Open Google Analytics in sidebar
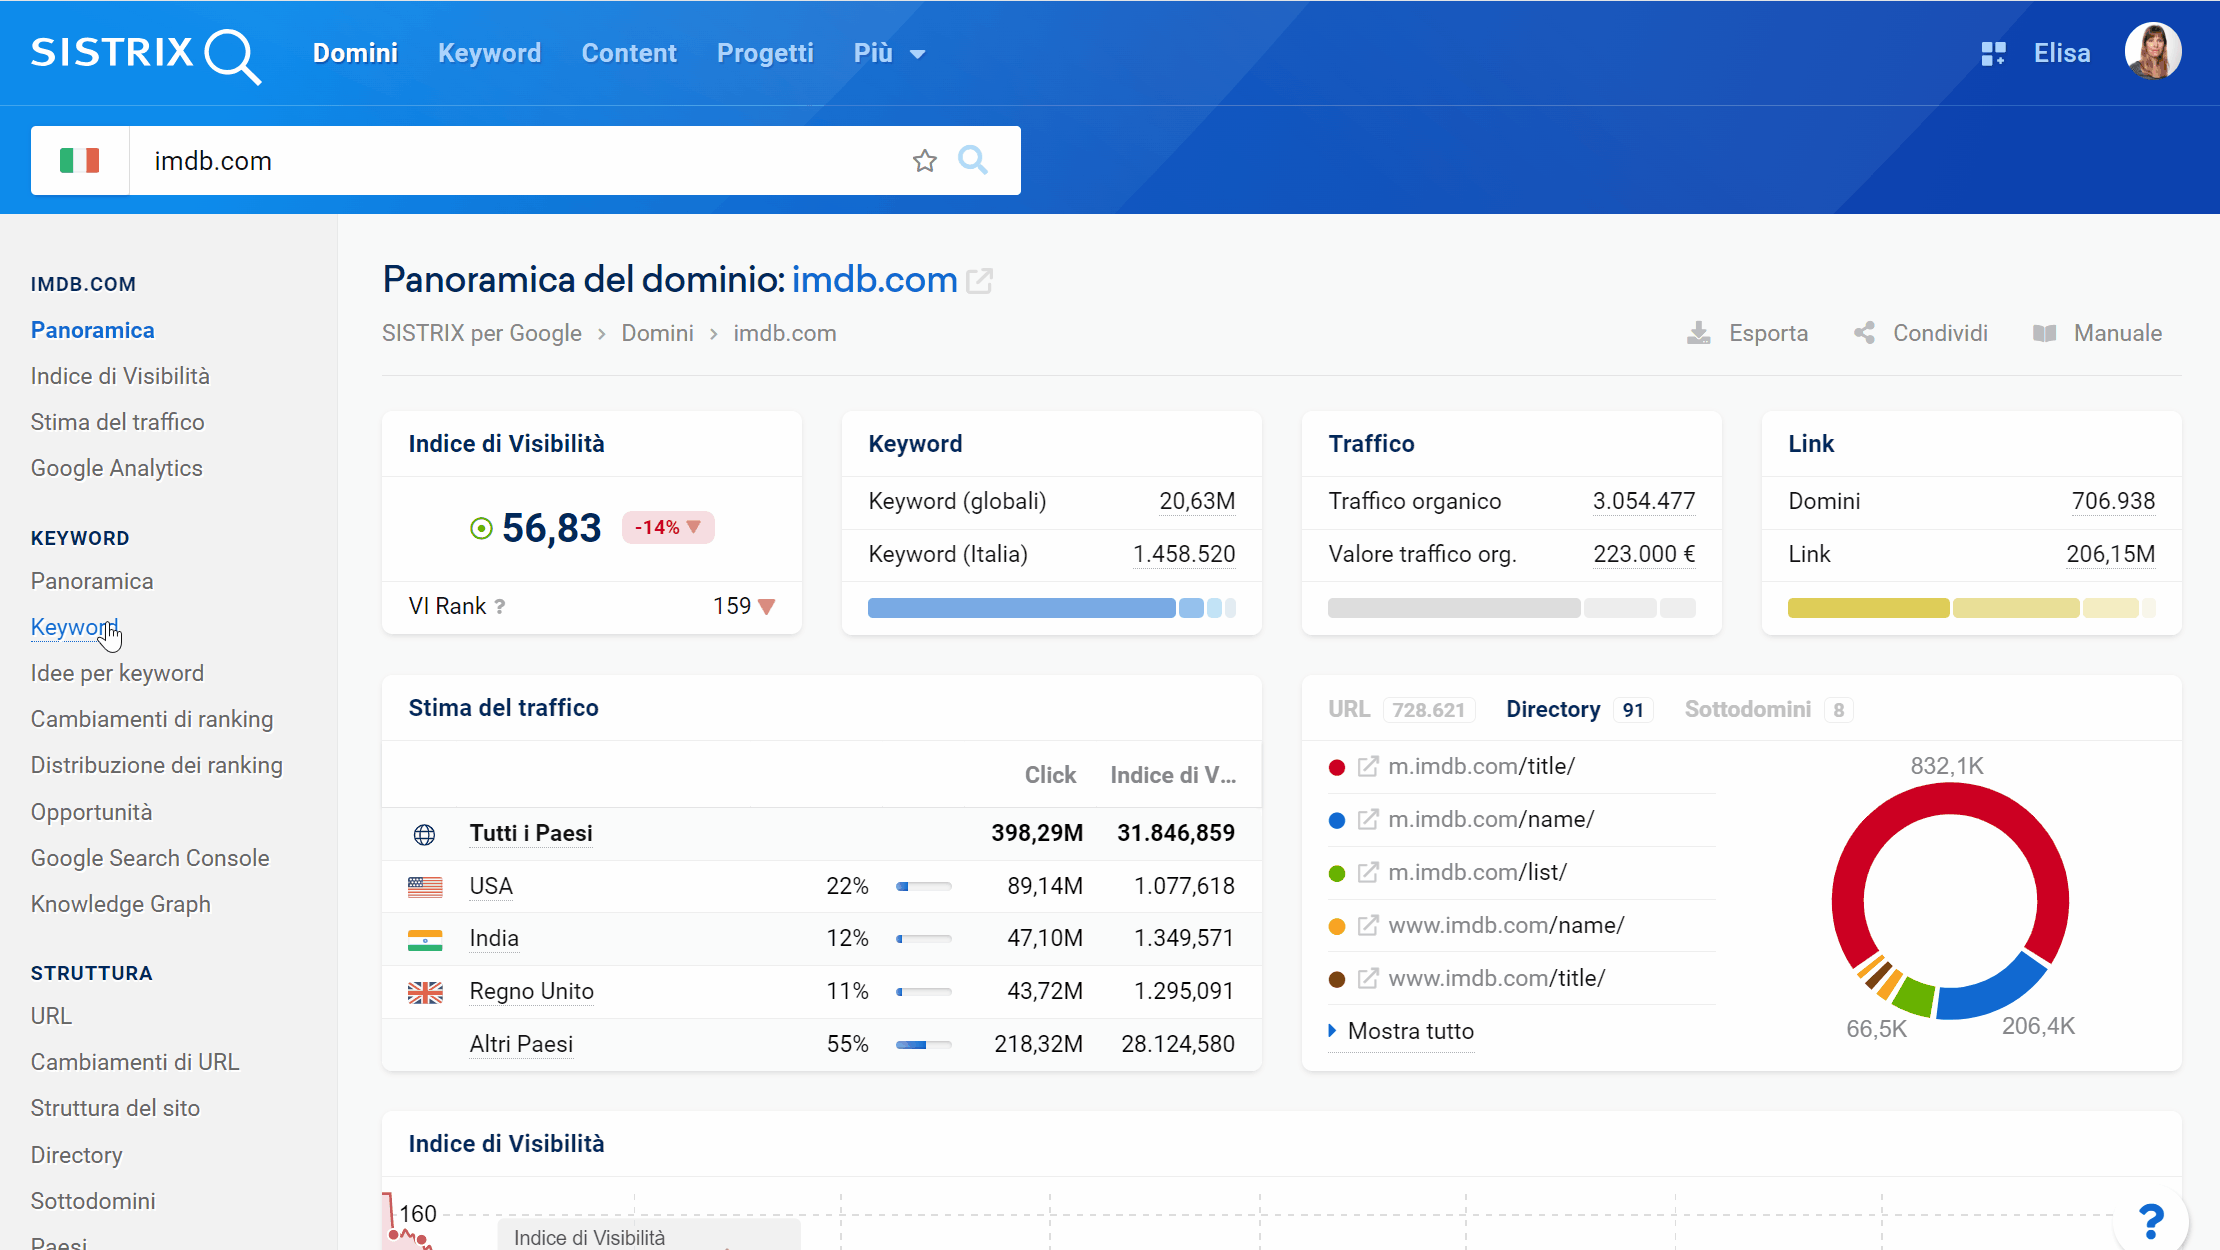The height and width of the screenshot is (1250, 2220). click(x=116, y=468)
